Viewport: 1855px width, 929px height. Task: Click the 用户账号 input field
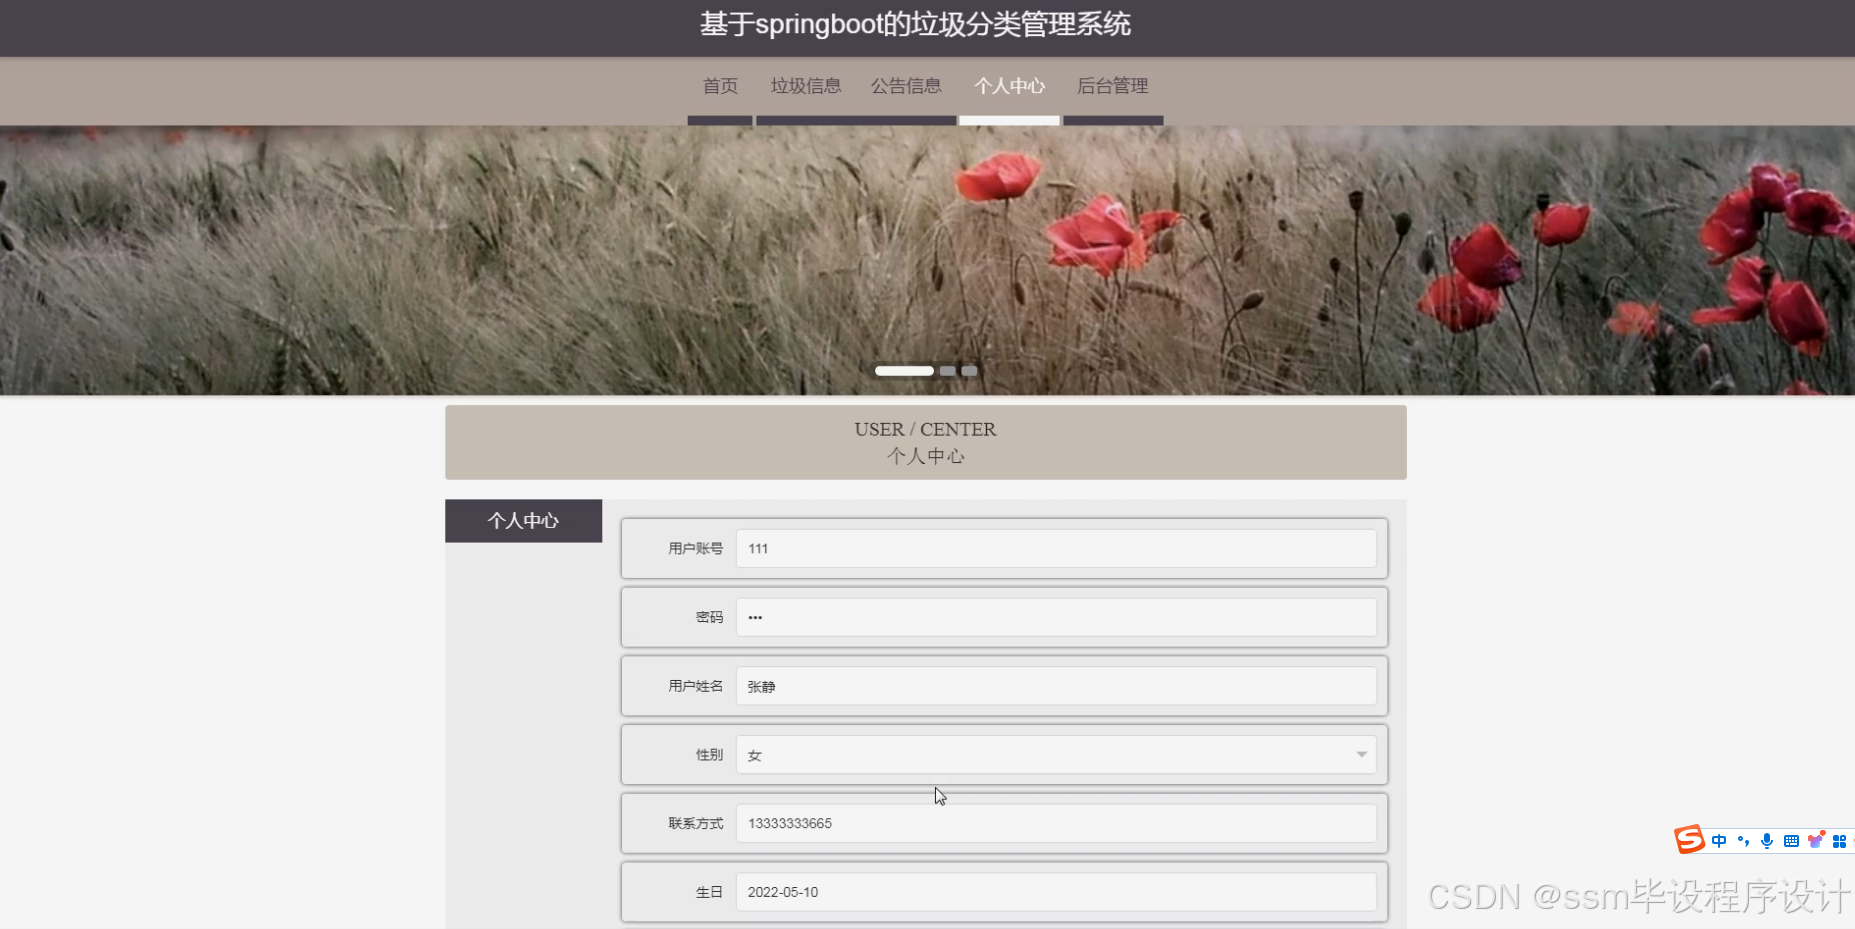pyautogui.click(x=1057, y=548)
